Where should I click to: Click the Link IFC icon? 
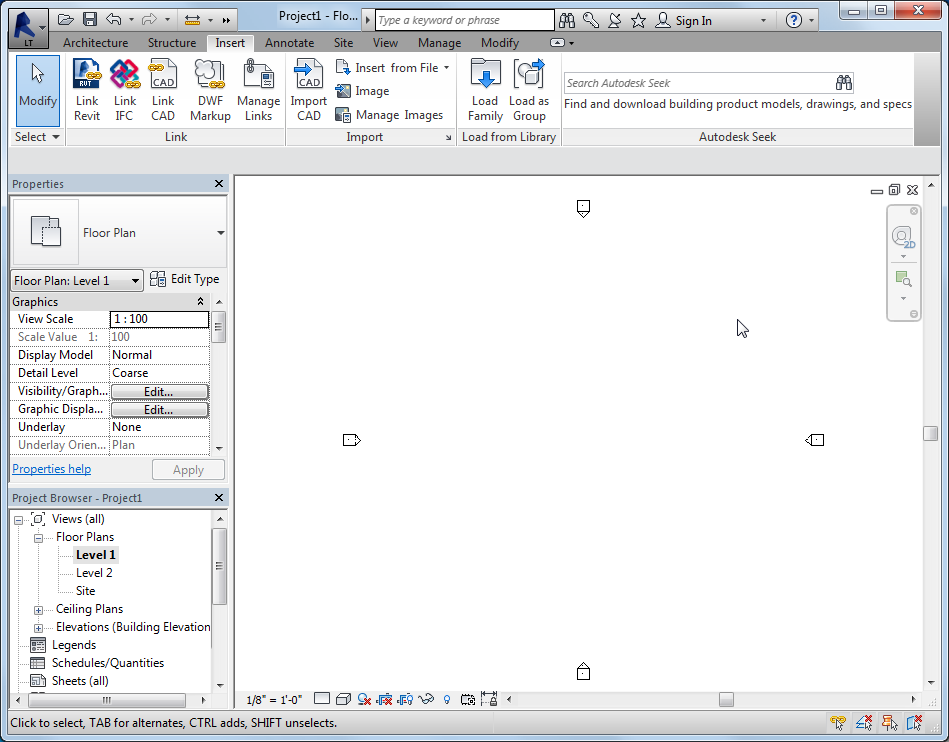pos(124,90)
